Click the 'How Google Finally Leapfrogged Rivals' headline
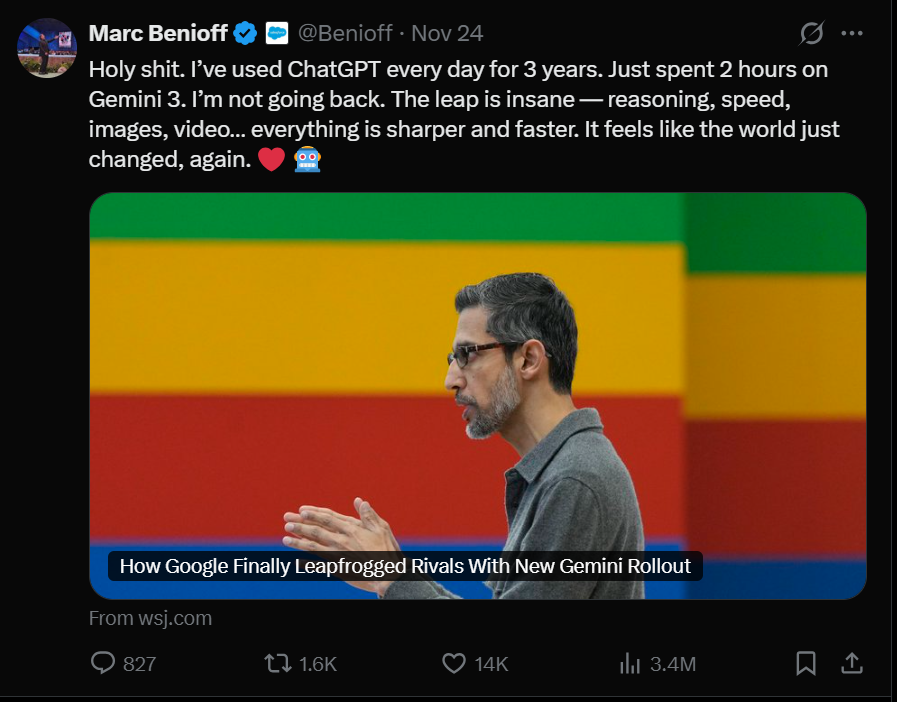 pyautogui.click(x=405, y=566)
